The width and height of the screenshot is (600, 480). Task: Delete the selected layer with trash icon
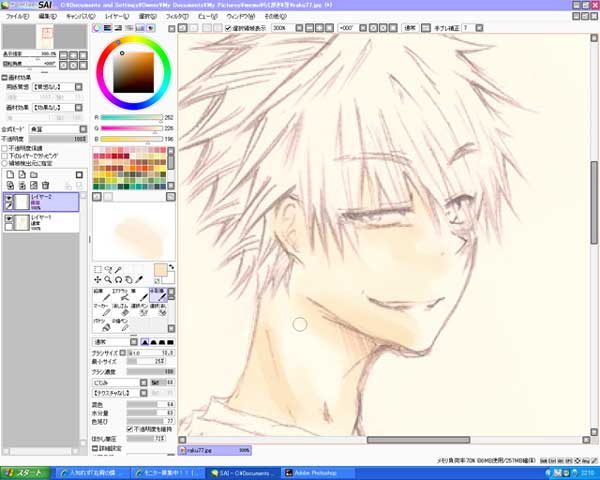46,186
